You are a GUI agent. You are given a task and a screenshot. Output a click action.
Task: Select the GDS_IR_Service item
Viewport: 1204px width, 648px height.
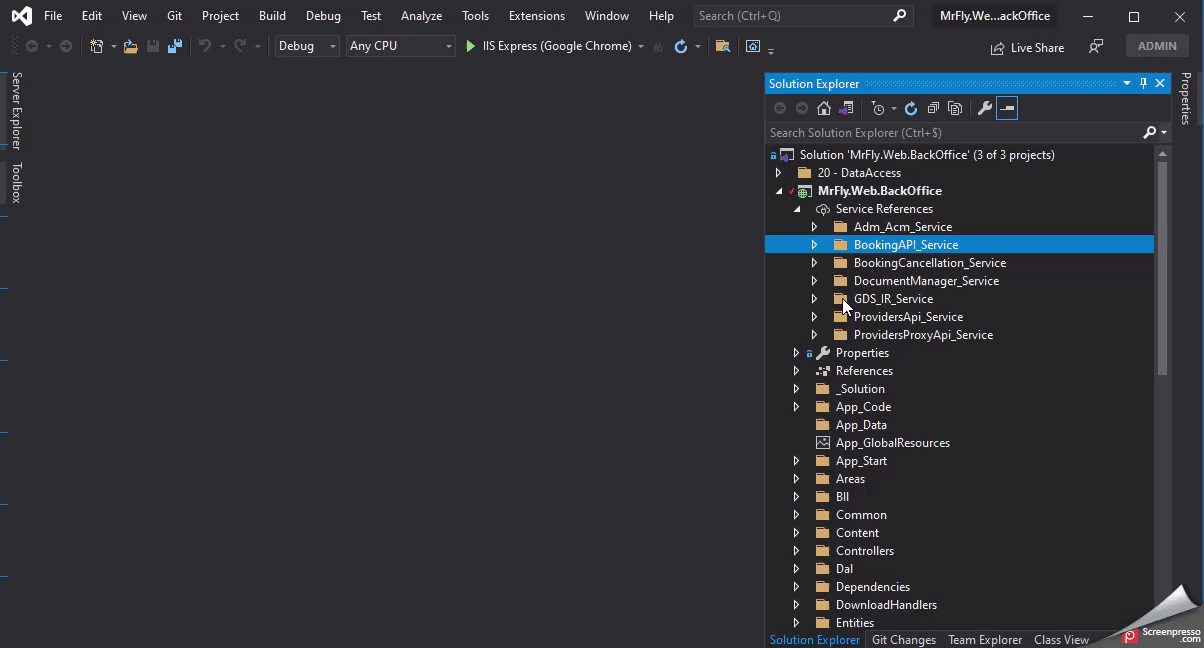pos(893,299)
